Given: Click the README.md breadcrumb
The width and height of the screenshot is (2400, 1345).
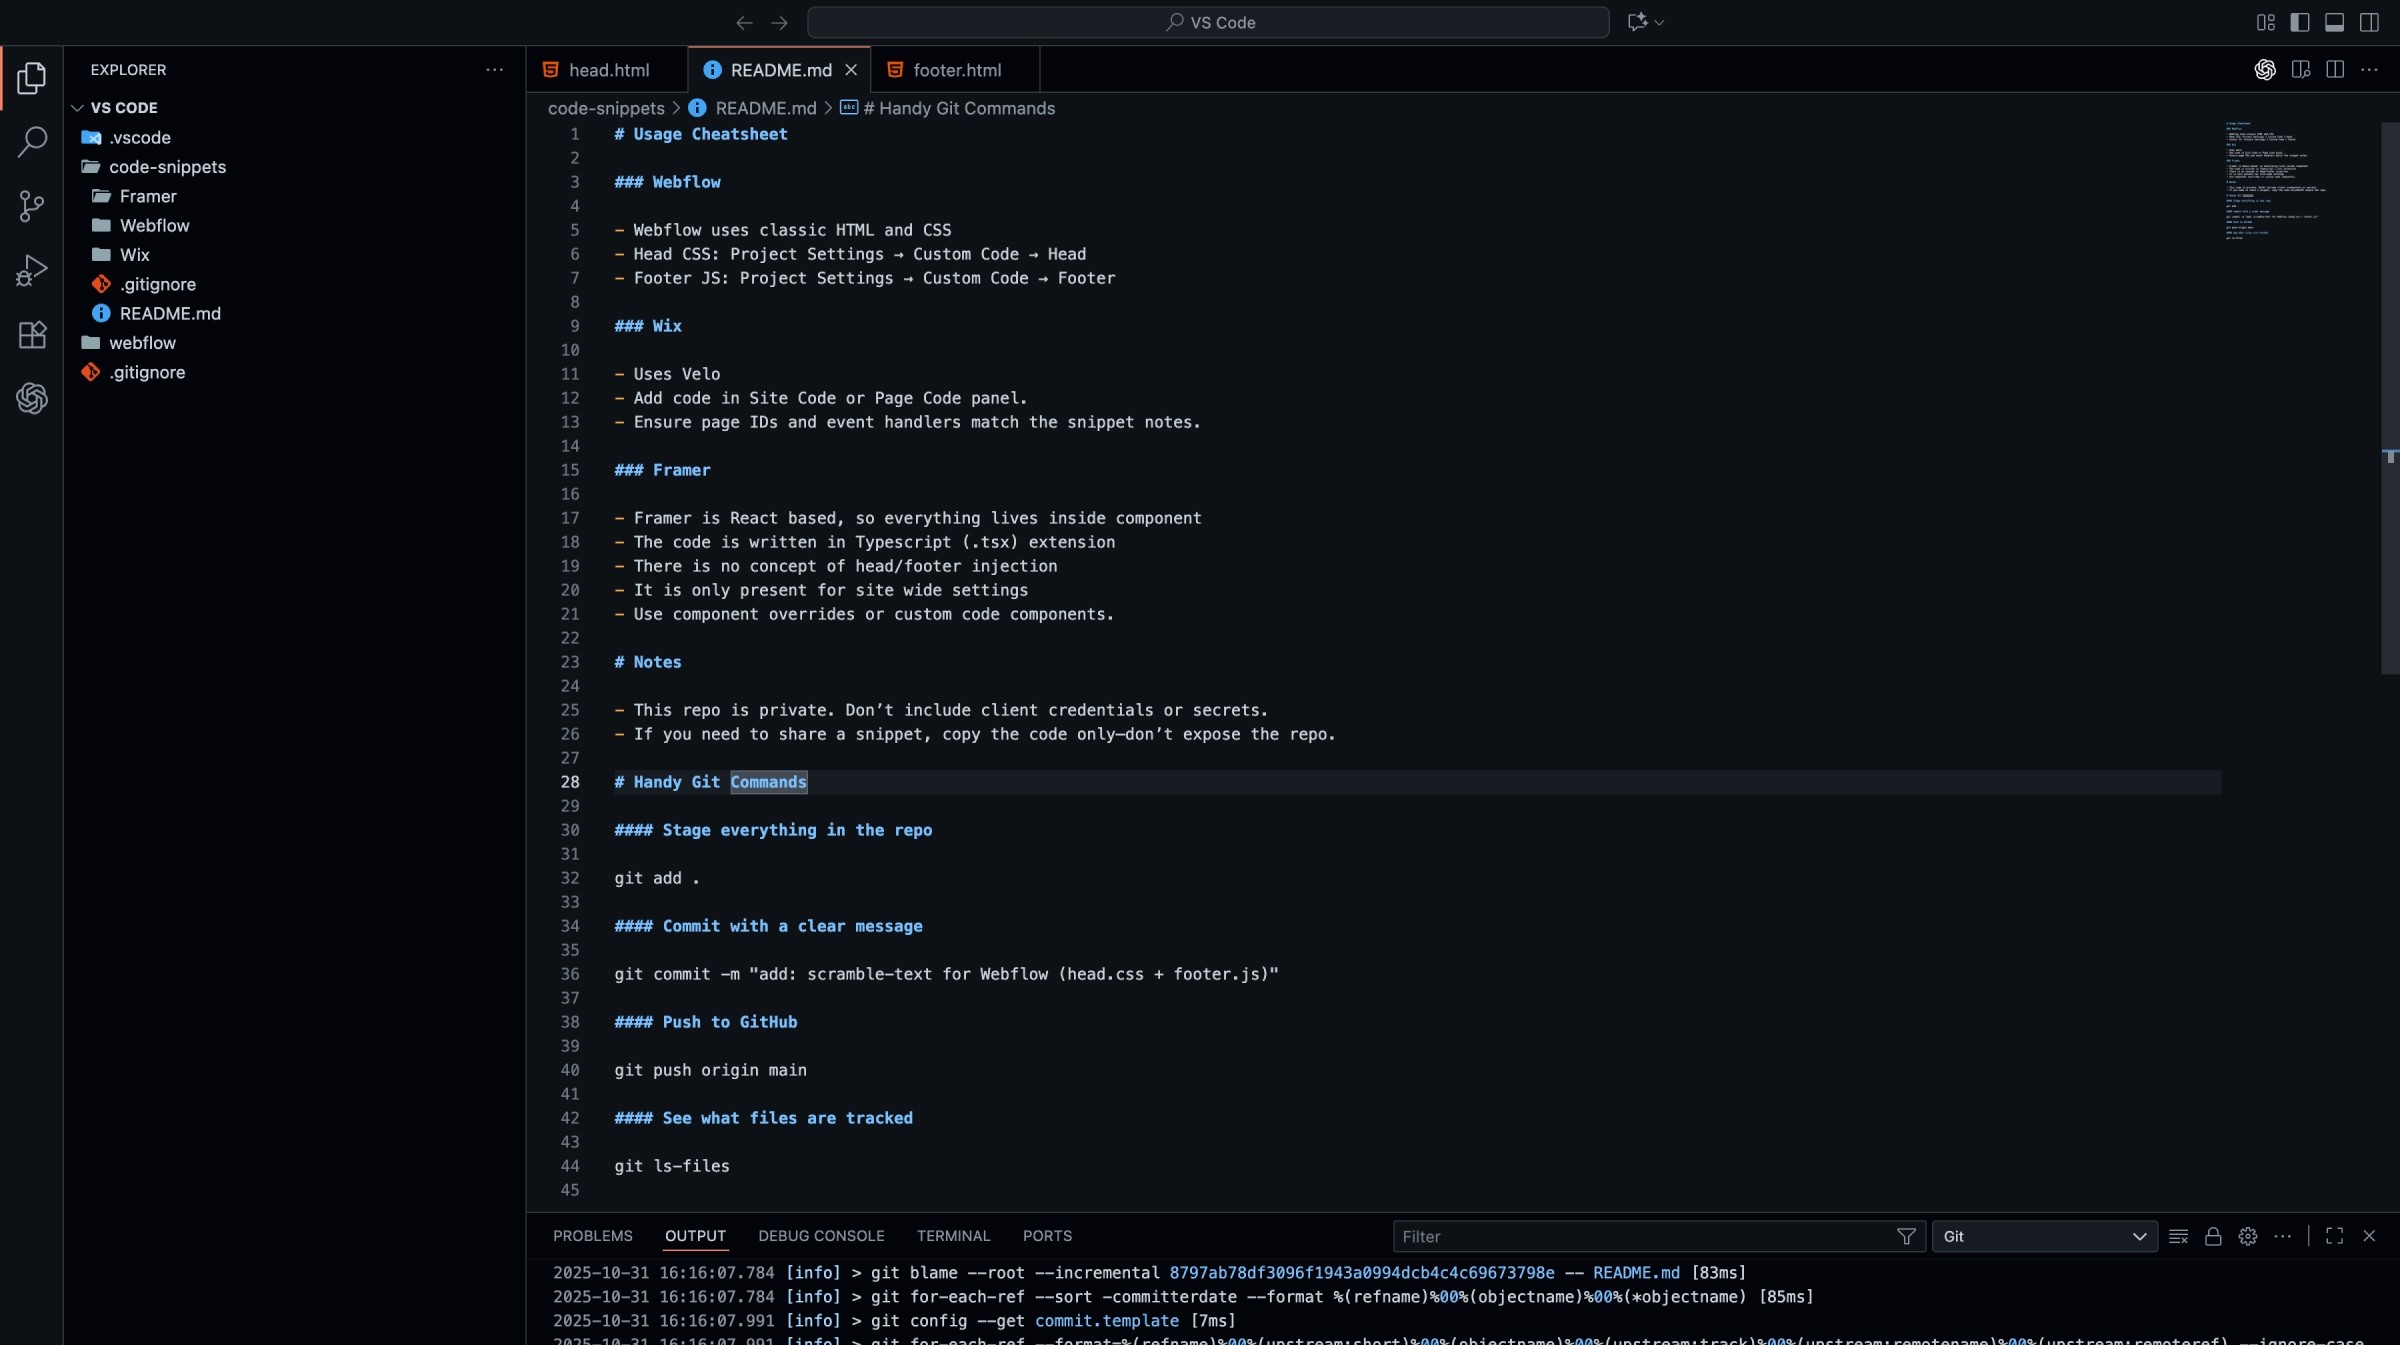Looking at the screenshot, I should [x=765, y=108].
